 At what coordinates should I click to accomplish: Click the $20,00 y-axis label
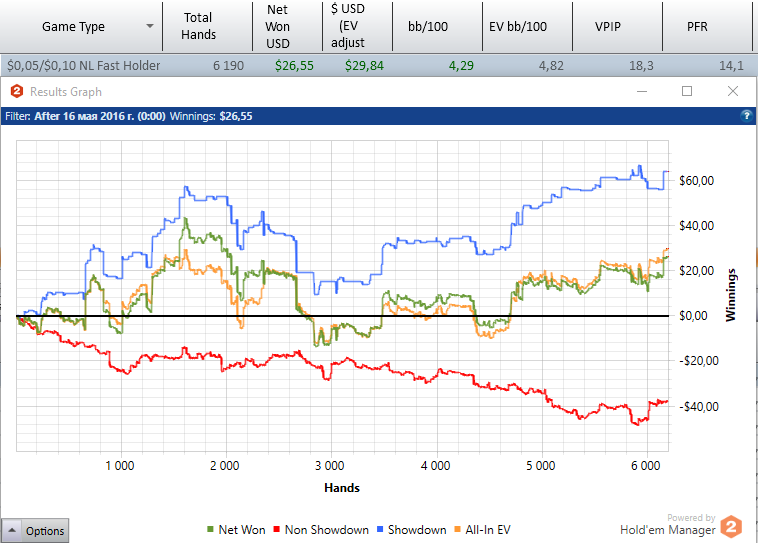(697, 270)
